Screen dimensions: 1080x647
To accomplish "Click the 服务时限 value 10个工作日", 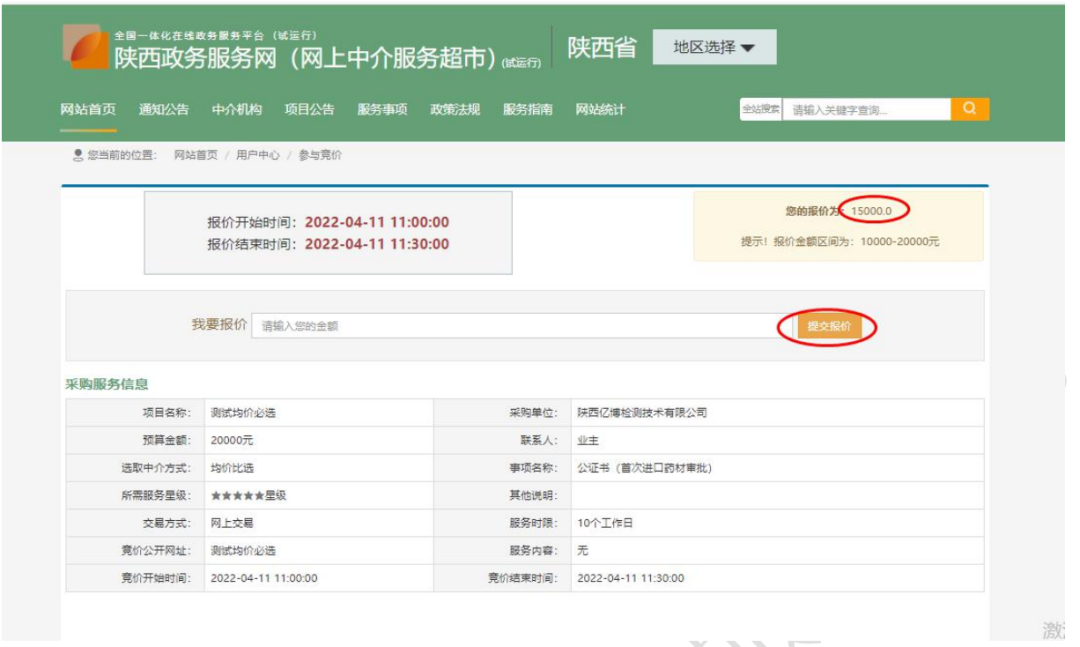I will point(605,523).
